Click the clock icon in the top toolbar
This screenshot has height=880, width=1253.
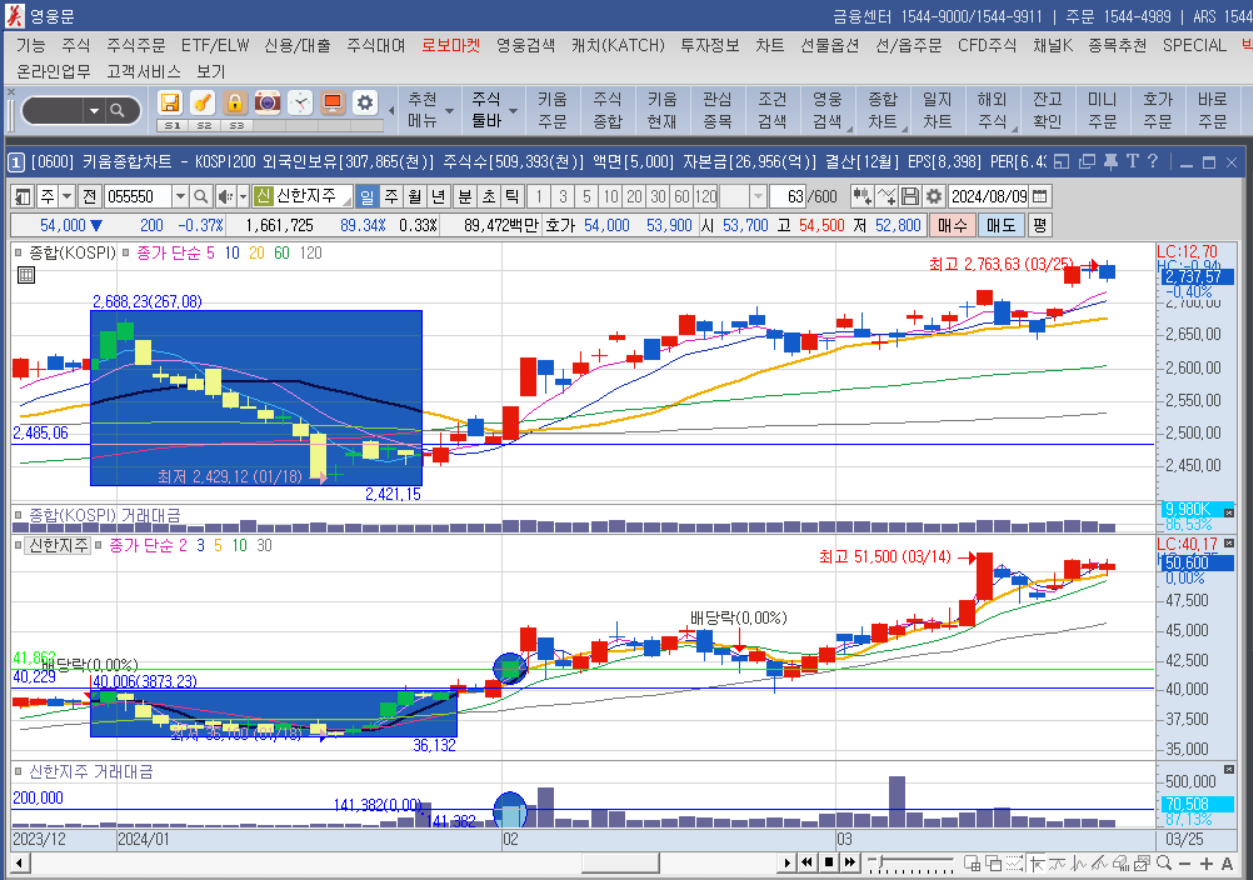300,103
